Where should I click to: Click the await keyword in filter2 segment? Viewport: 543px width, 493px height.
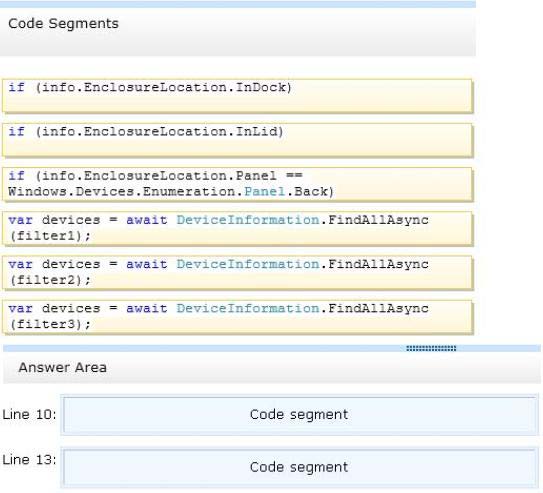pyautogui.click(x=147, y=264)
